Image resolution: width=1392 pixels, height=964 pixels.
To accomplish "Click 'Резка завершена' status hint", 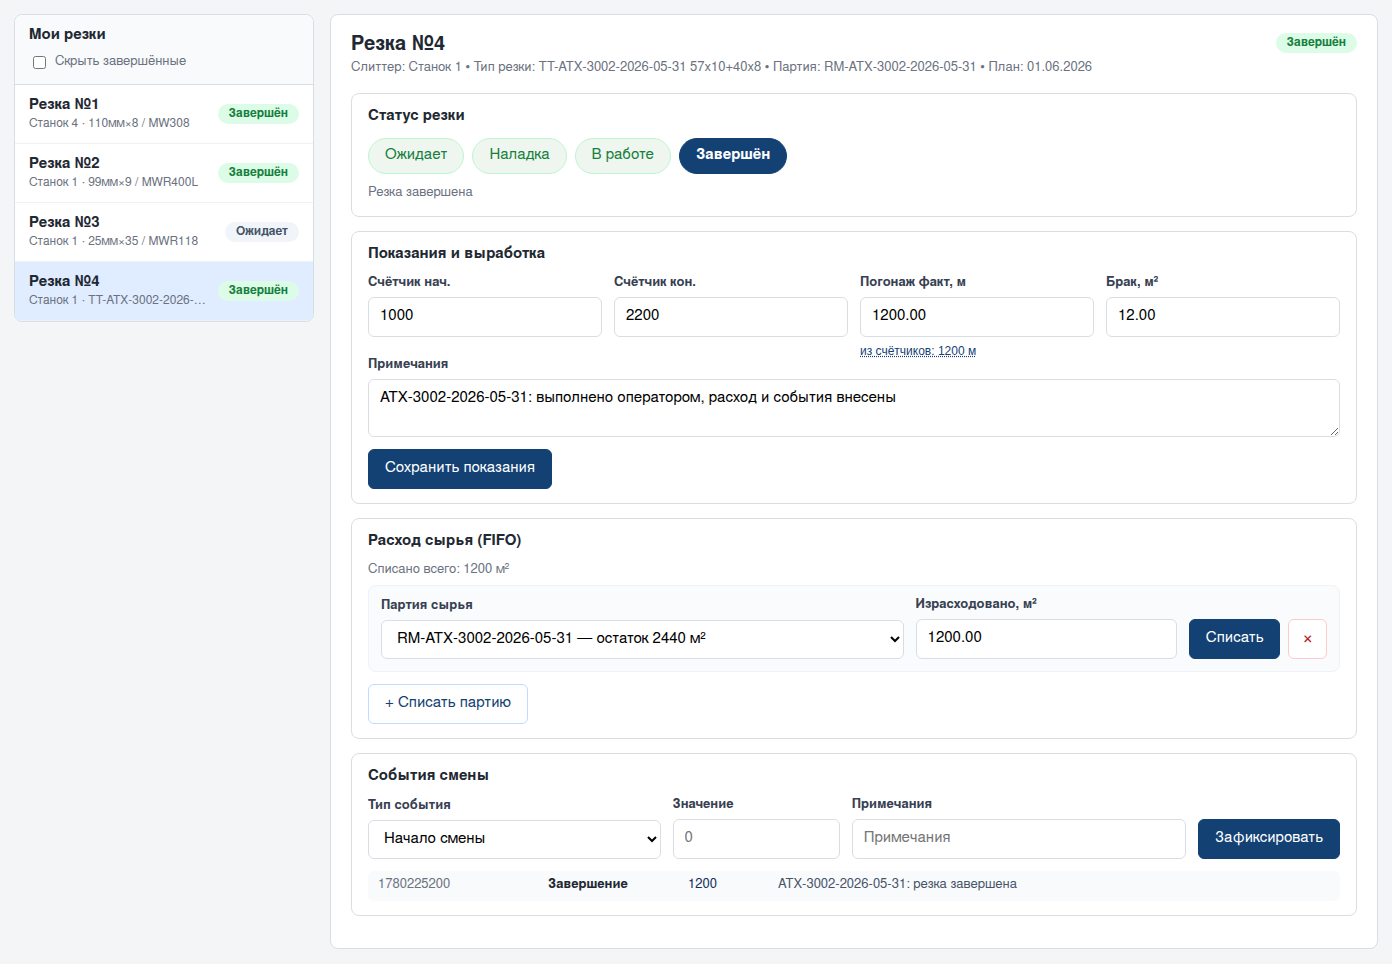I will point(420,192).
